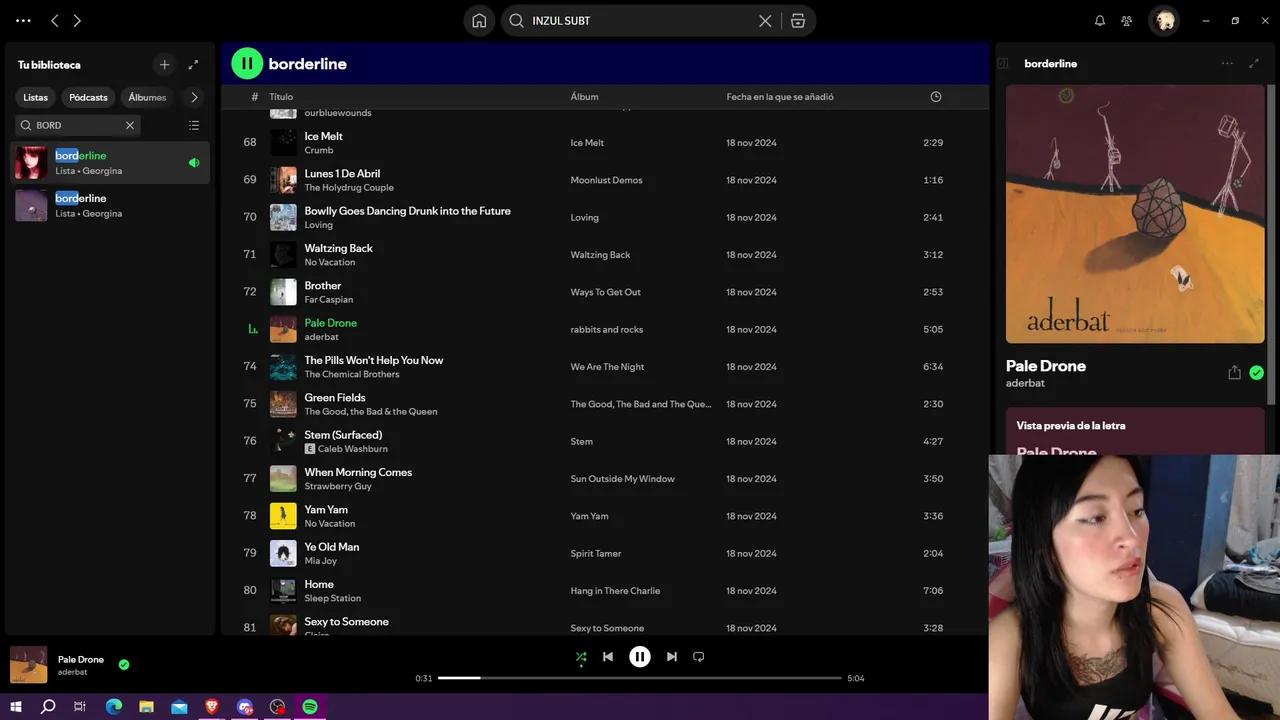Image resolution: width=1280 pixels, height=720 pixels.
Task: Open The Holydrug Couple artist link
Action: (x=349, y=187)
